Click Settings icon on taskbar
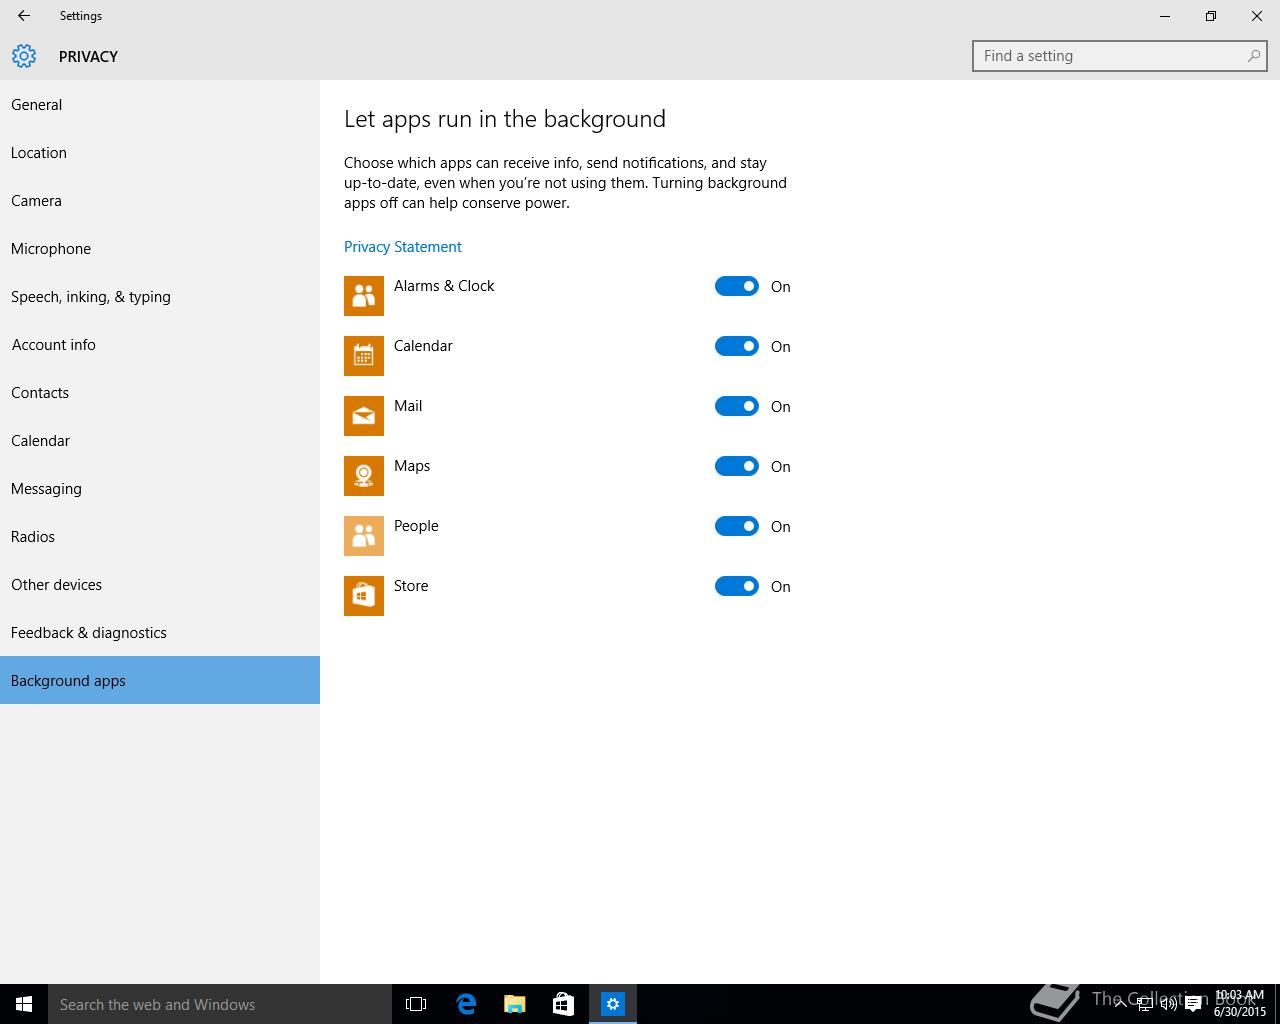 613,1004
